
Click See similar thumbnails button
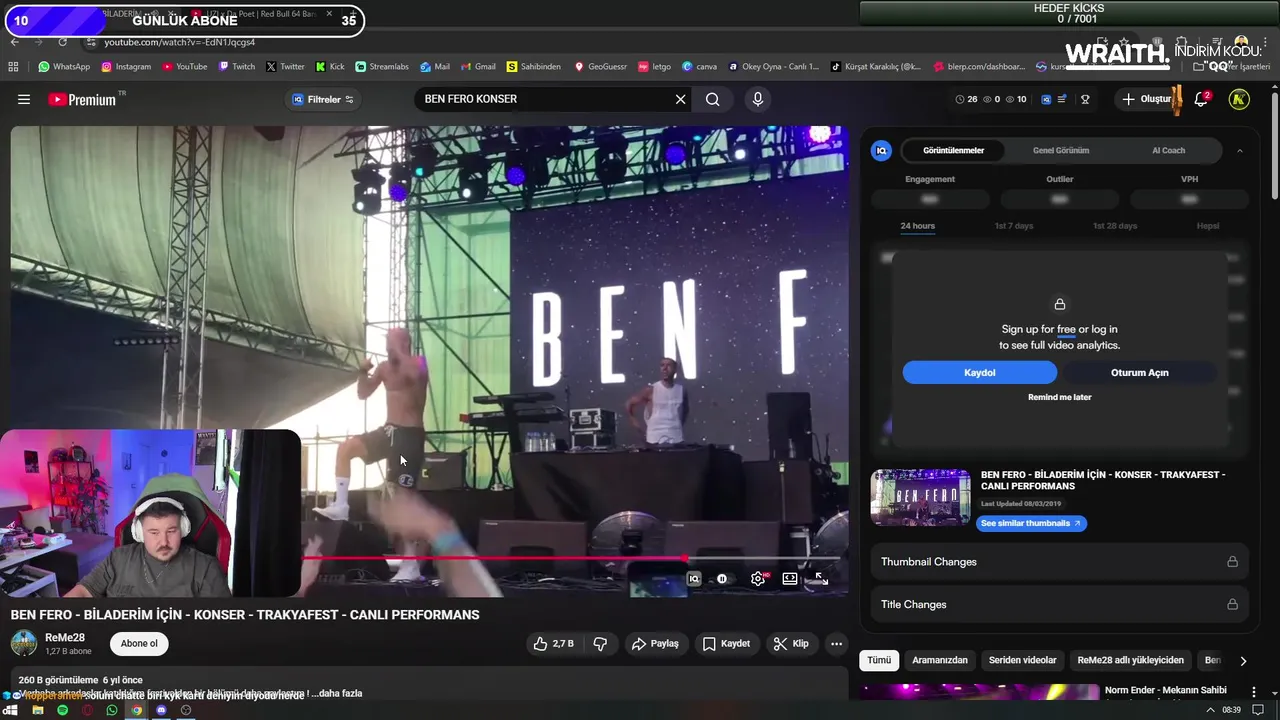tap(1031, 523)
